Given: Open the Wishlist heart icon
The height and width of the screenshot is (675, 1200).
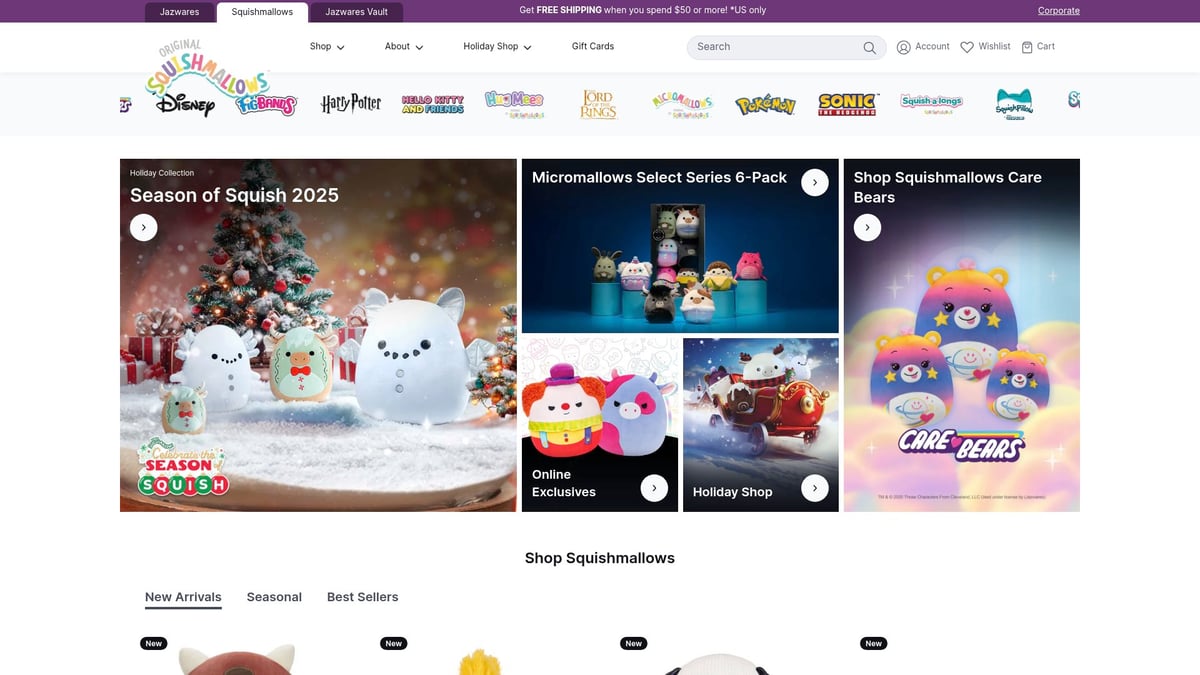Looking at the screenshot, I should click(967, 47).
